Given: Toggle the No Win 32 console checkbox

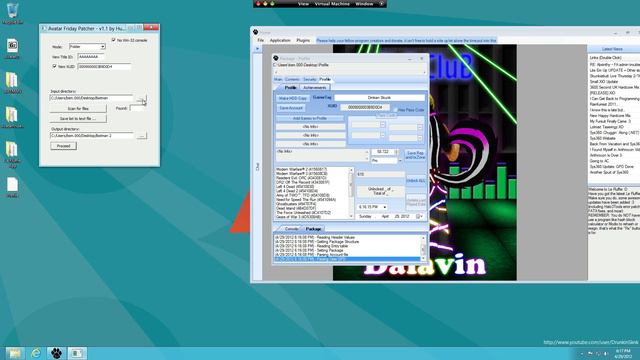Looking at the screenshot, I should tap(113, 40).
